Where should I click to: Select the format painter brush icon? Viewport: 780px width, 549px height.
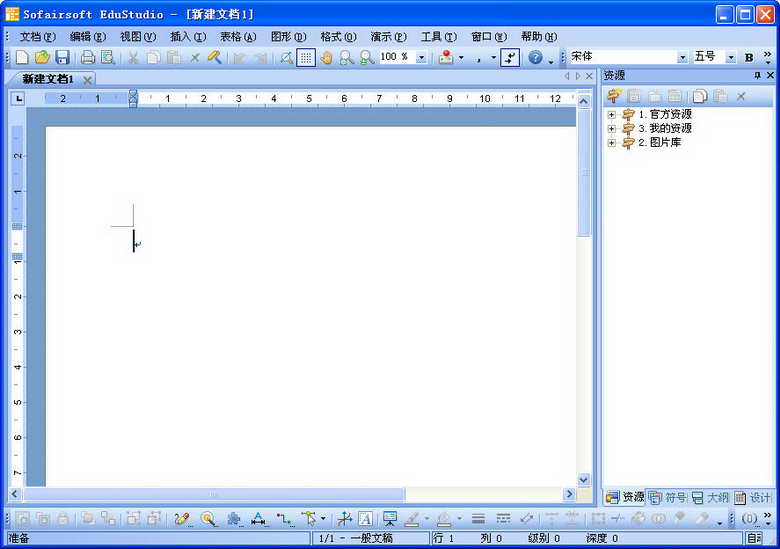[214, 57]
